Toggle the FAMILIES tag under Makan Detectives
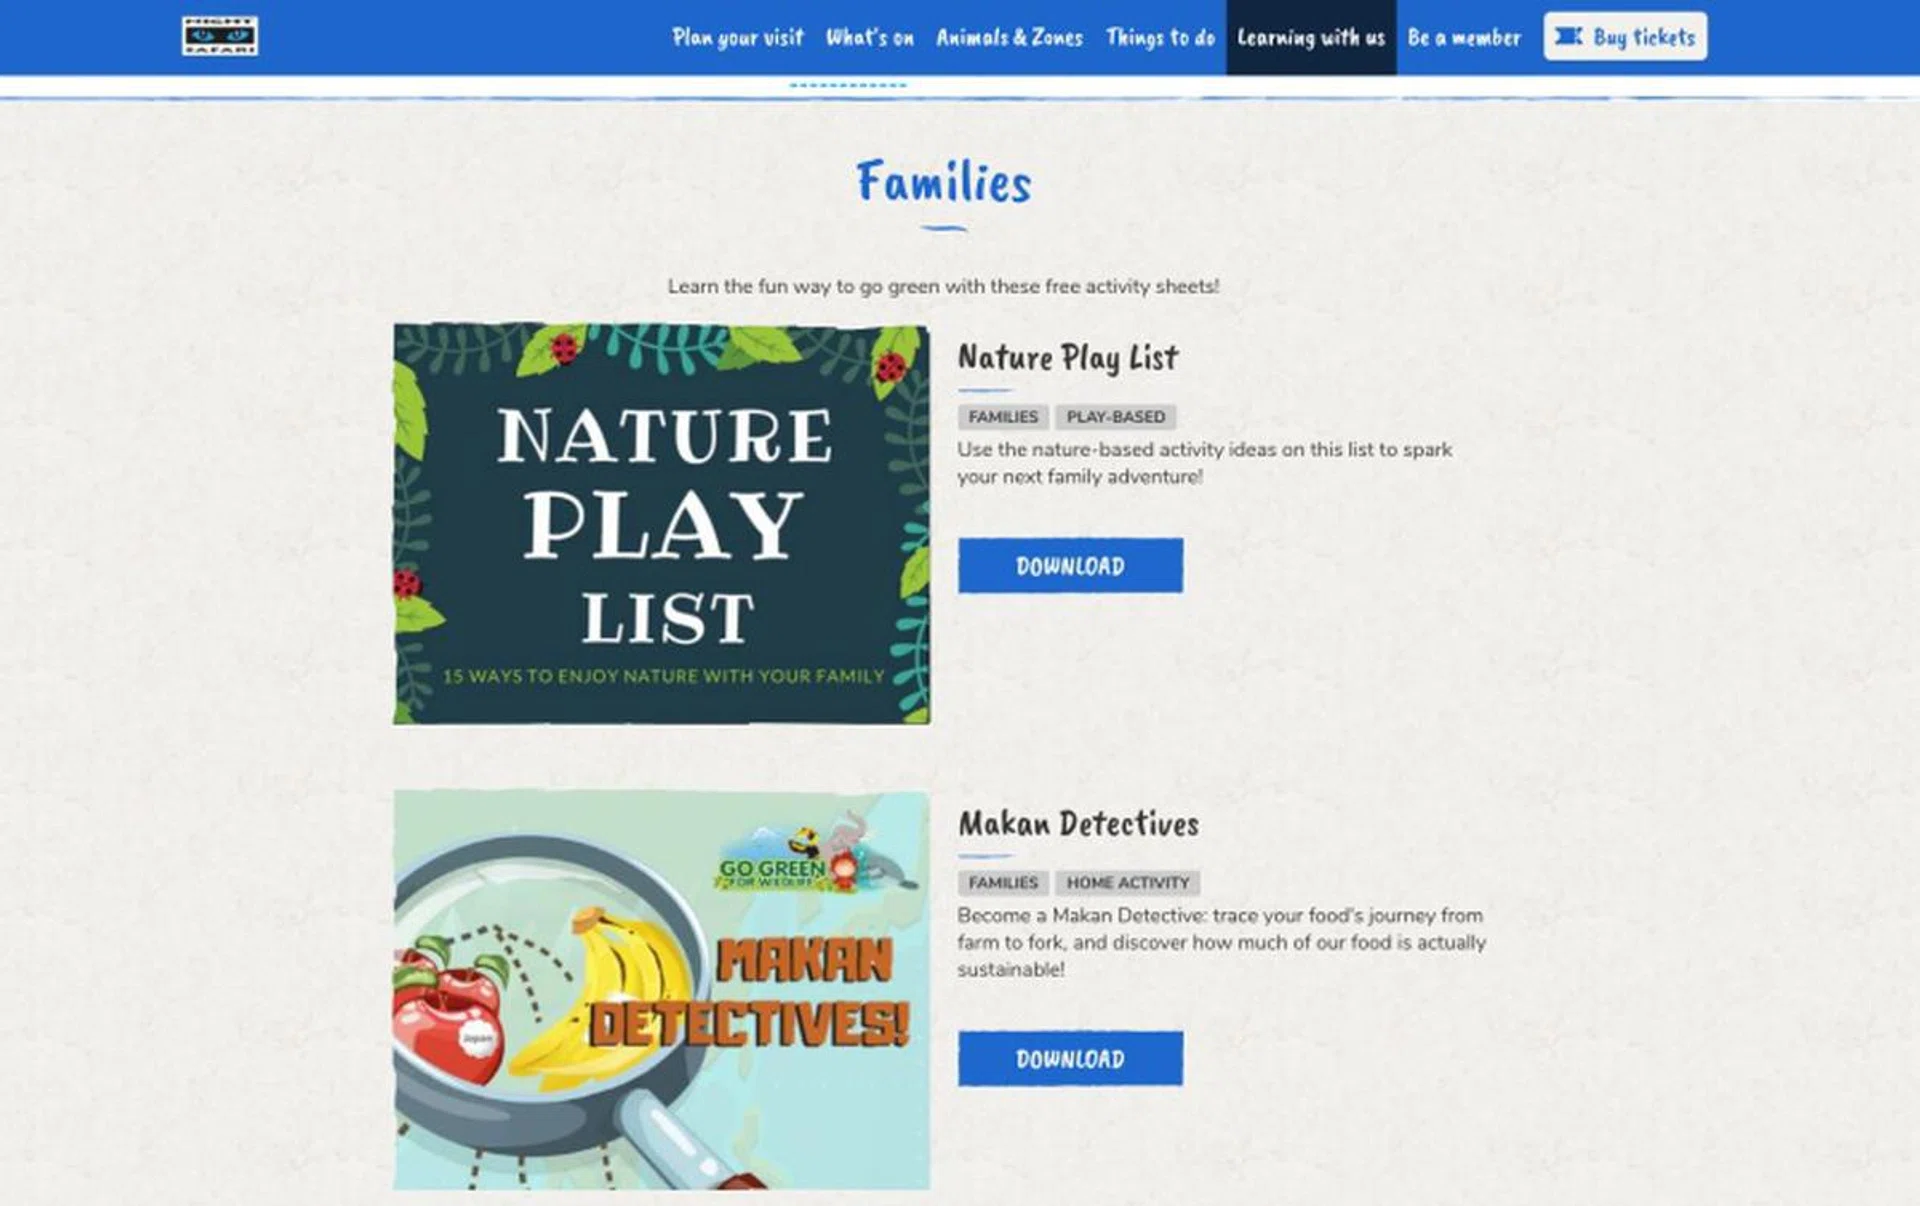 [1003, 883]
